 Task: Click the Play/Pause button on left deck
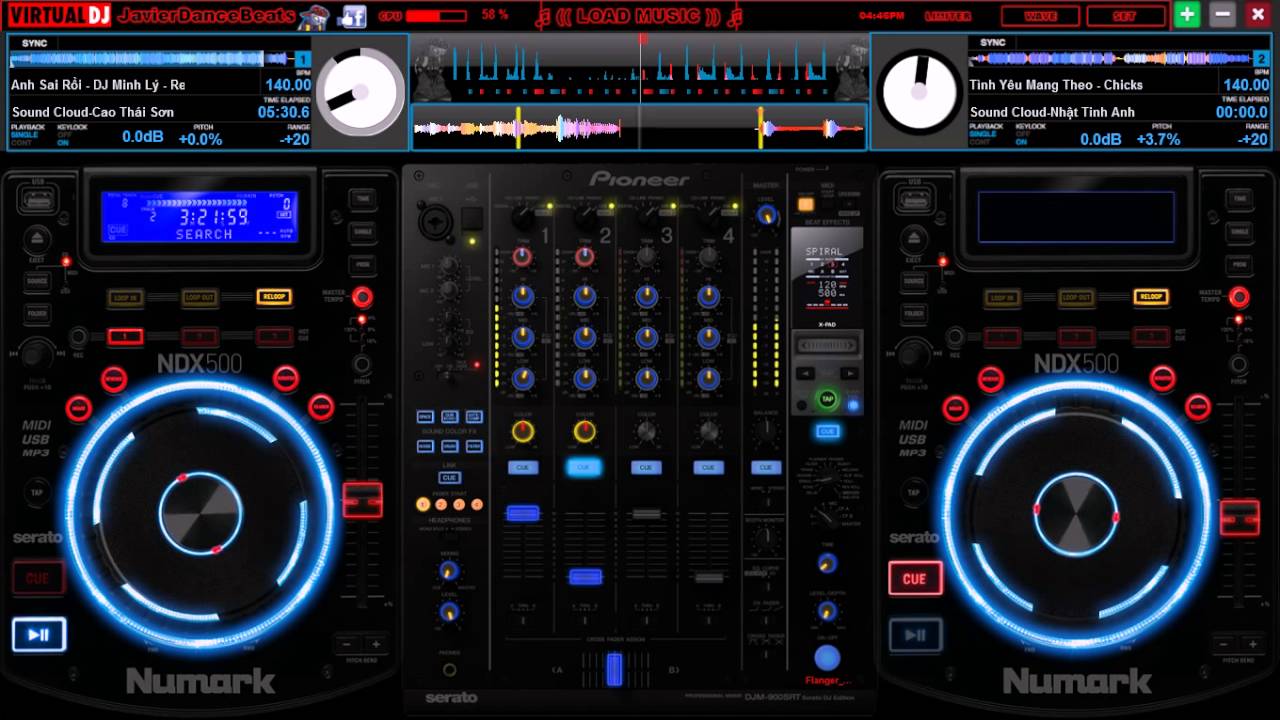pyautogui.click(x=39, y=635)
